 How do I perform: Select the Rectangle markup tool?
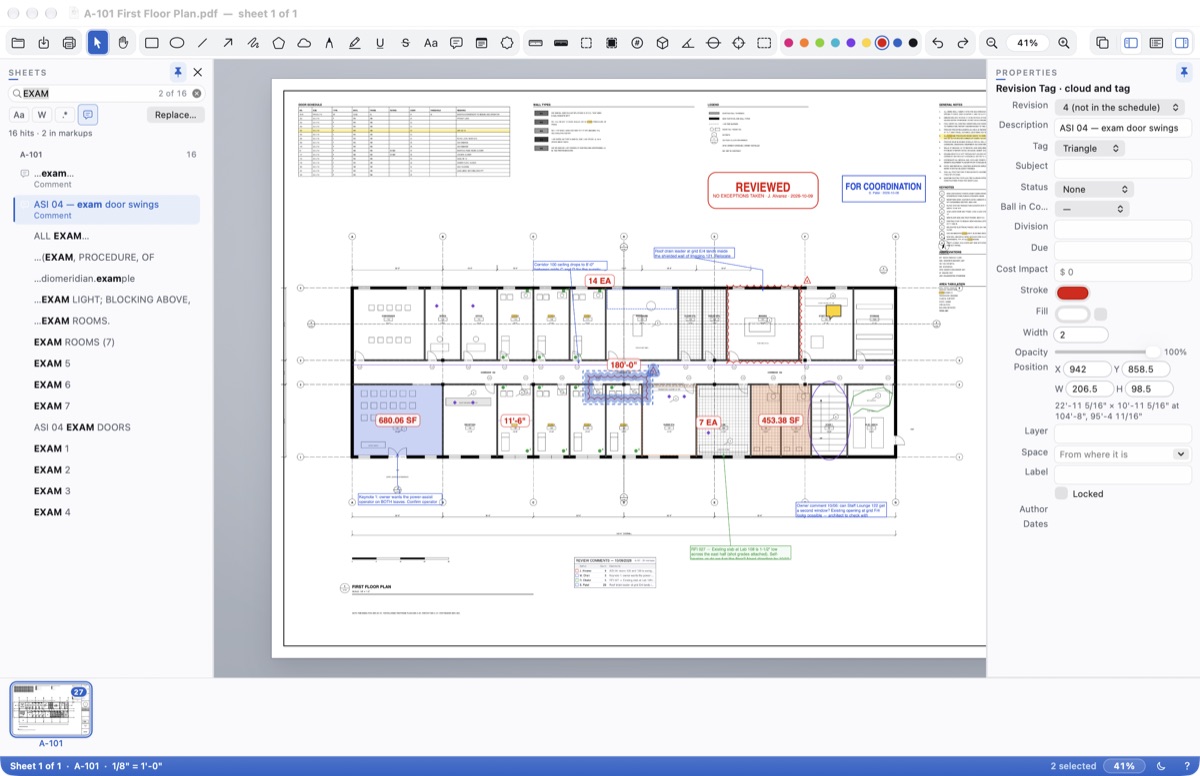pos(152,43)
